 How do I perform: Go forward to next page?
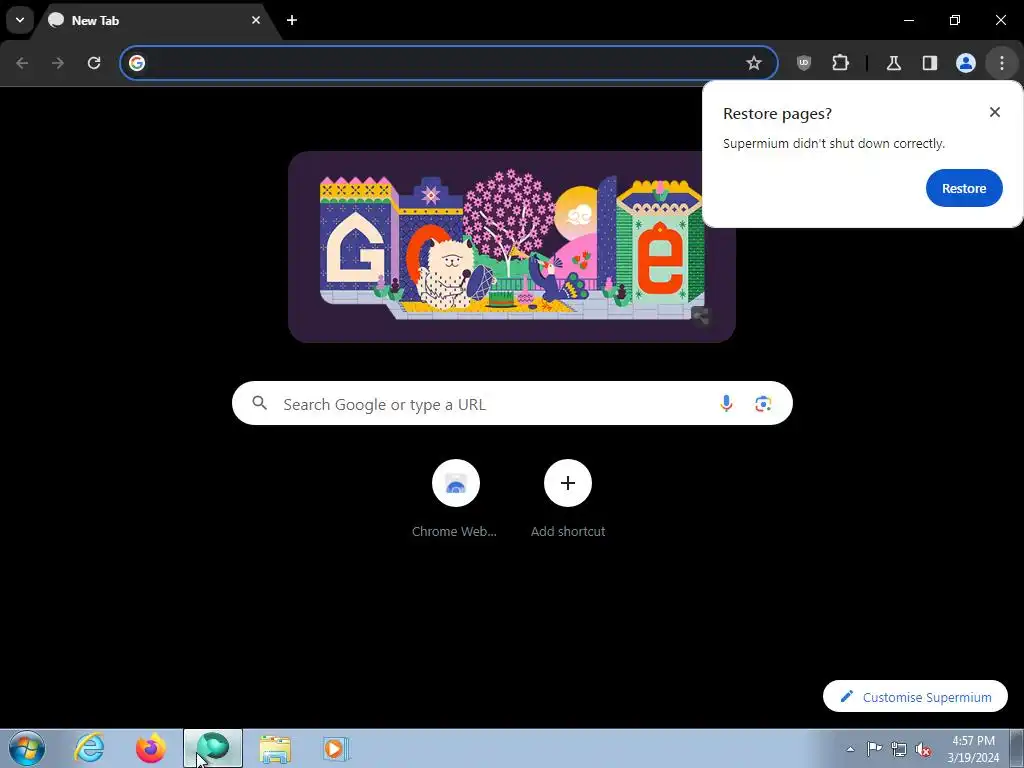[58, 63]
